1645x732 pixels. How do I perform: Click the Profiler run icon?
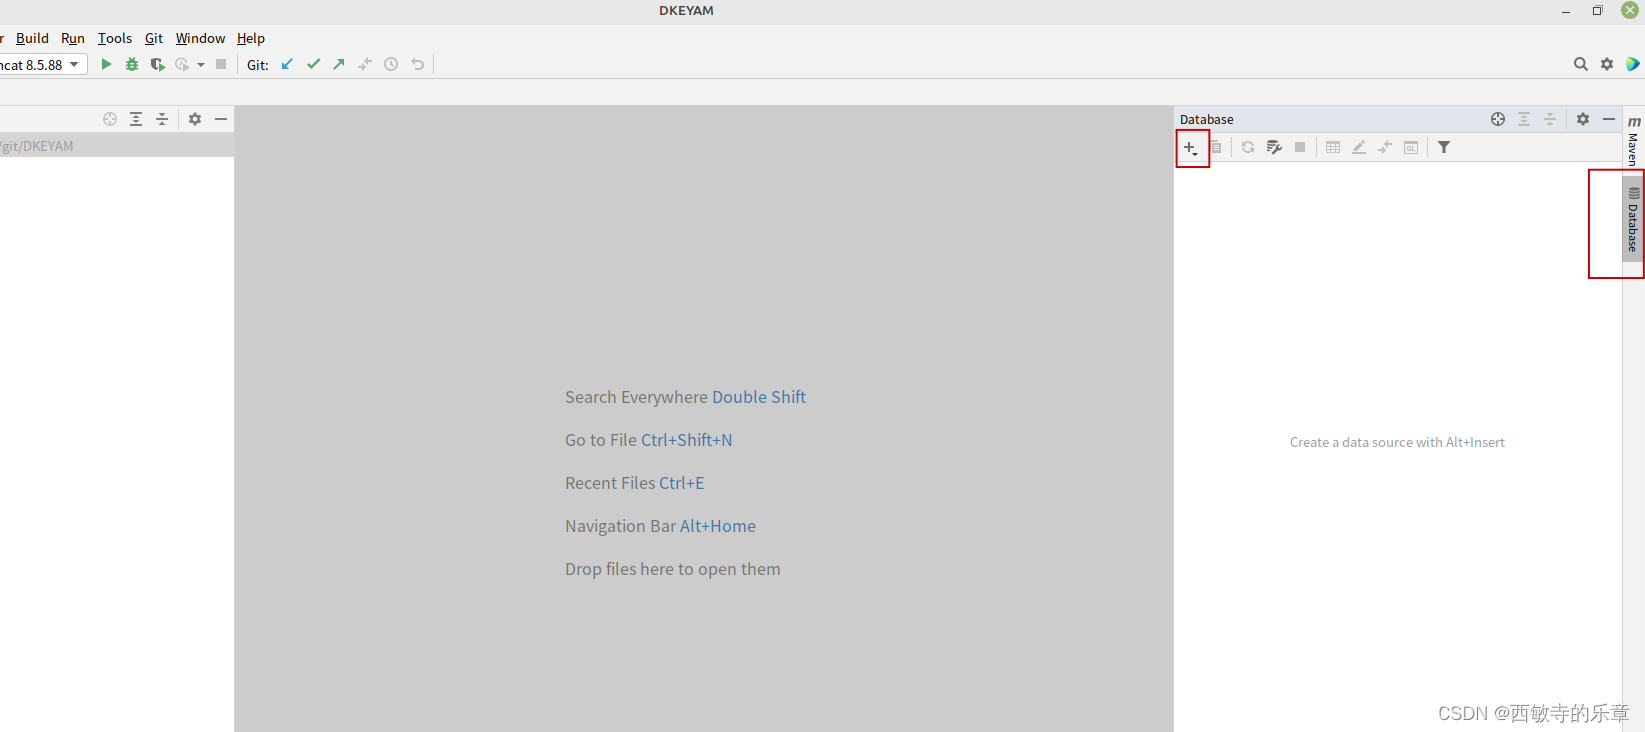tap(182, 64)
